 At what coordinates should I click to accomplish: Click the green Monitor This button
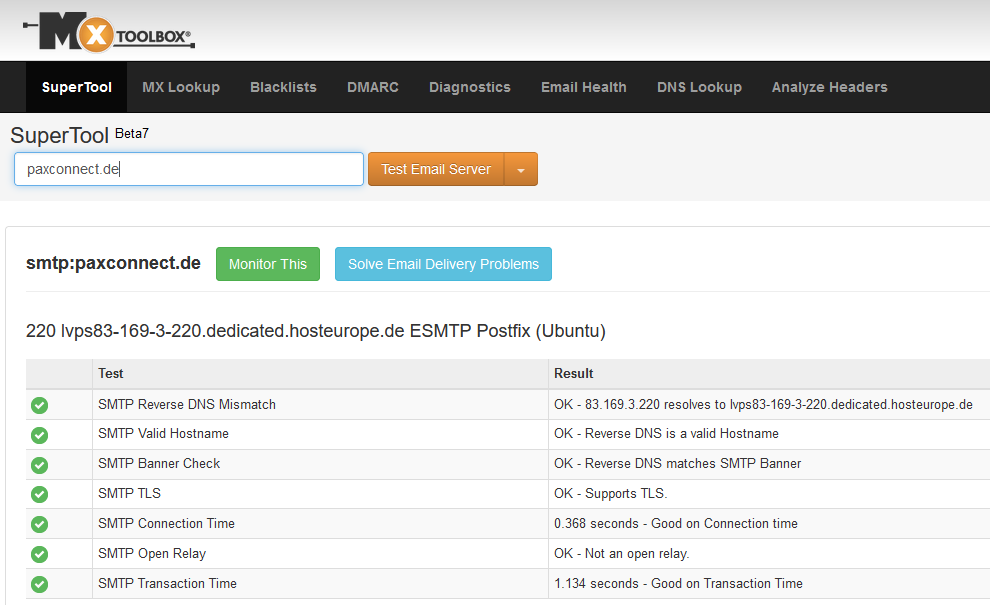tap(268, 264)
